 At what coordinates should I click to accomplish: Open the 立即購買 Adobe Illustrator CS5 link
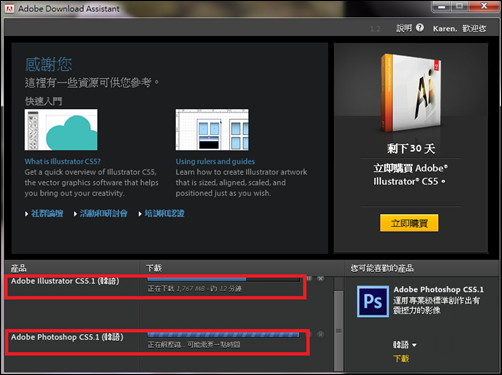tap(410, 175)
